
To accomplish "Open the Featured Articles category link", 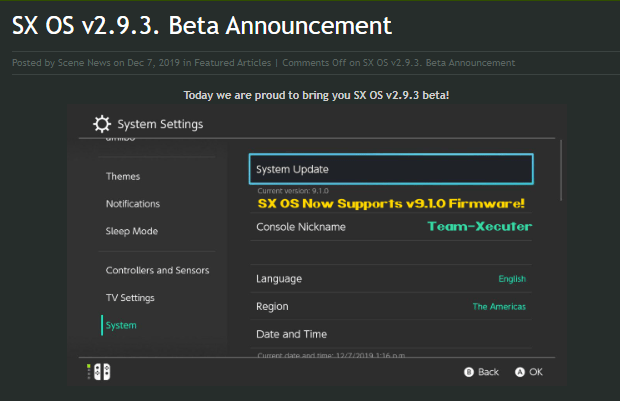I will click(x=232, y=63).
